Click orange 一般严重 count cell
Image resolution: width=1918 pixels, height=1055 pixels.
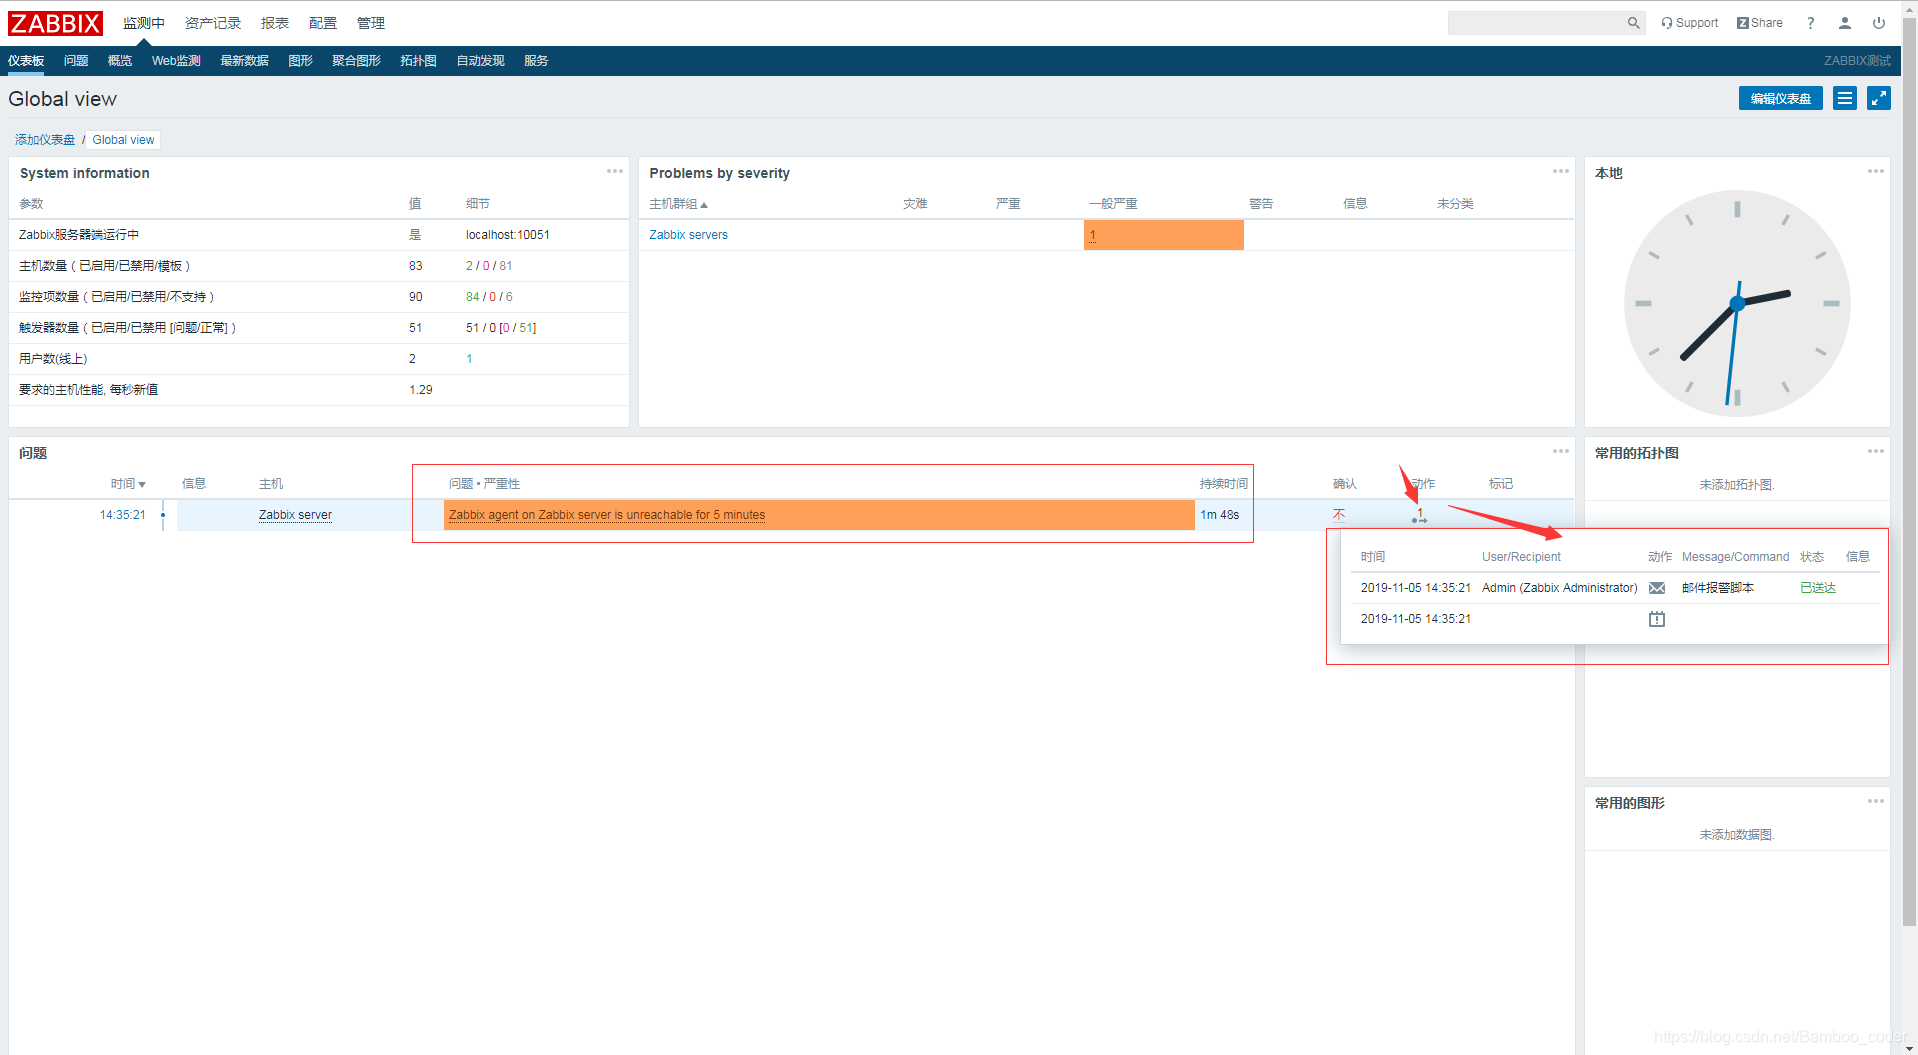tap(1164, 235)
